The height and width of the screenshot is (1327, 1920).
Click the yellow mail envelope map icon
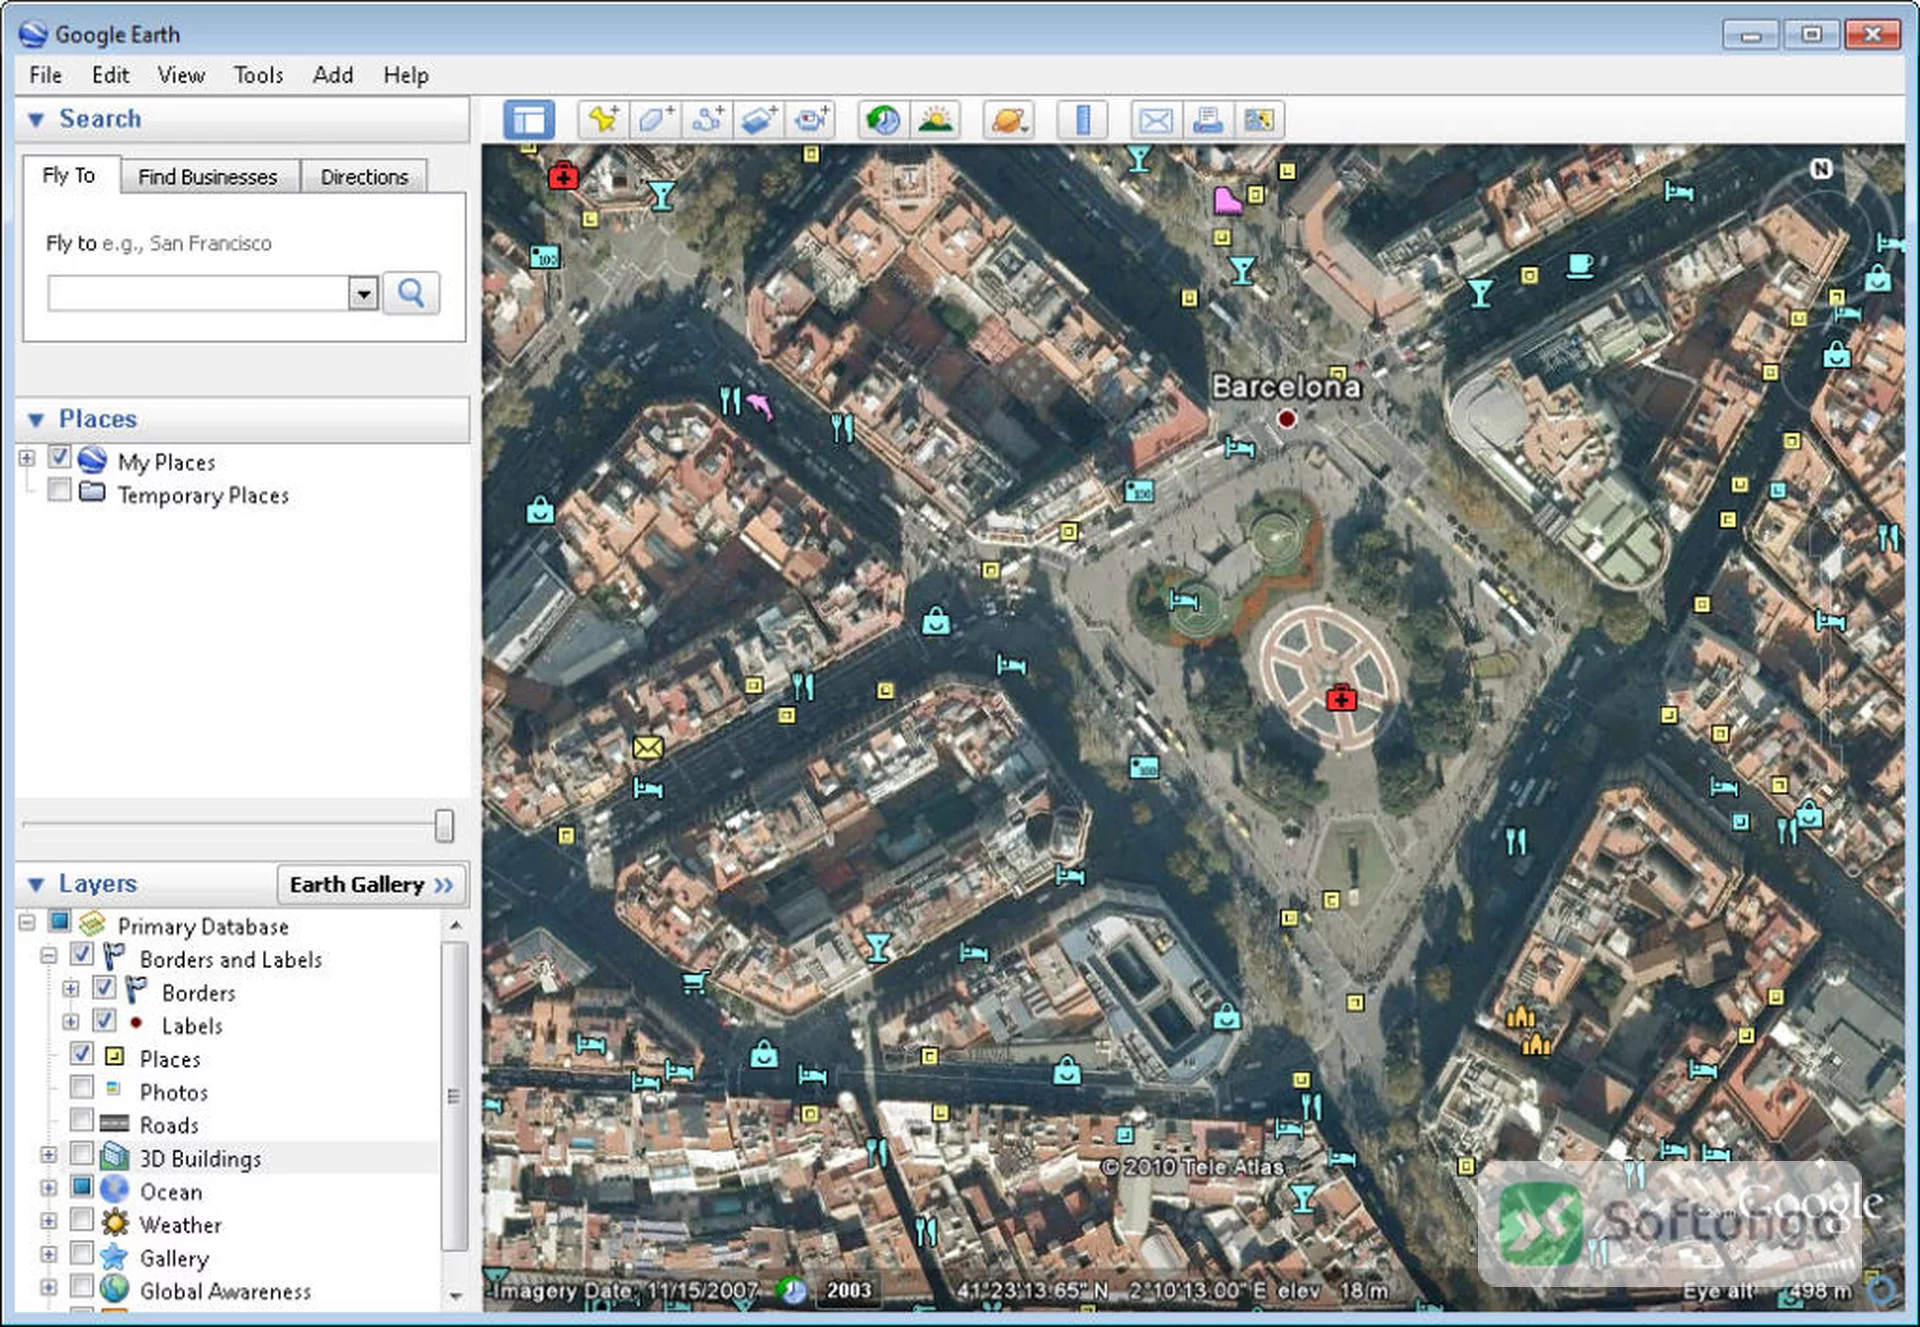pos(647,746)
